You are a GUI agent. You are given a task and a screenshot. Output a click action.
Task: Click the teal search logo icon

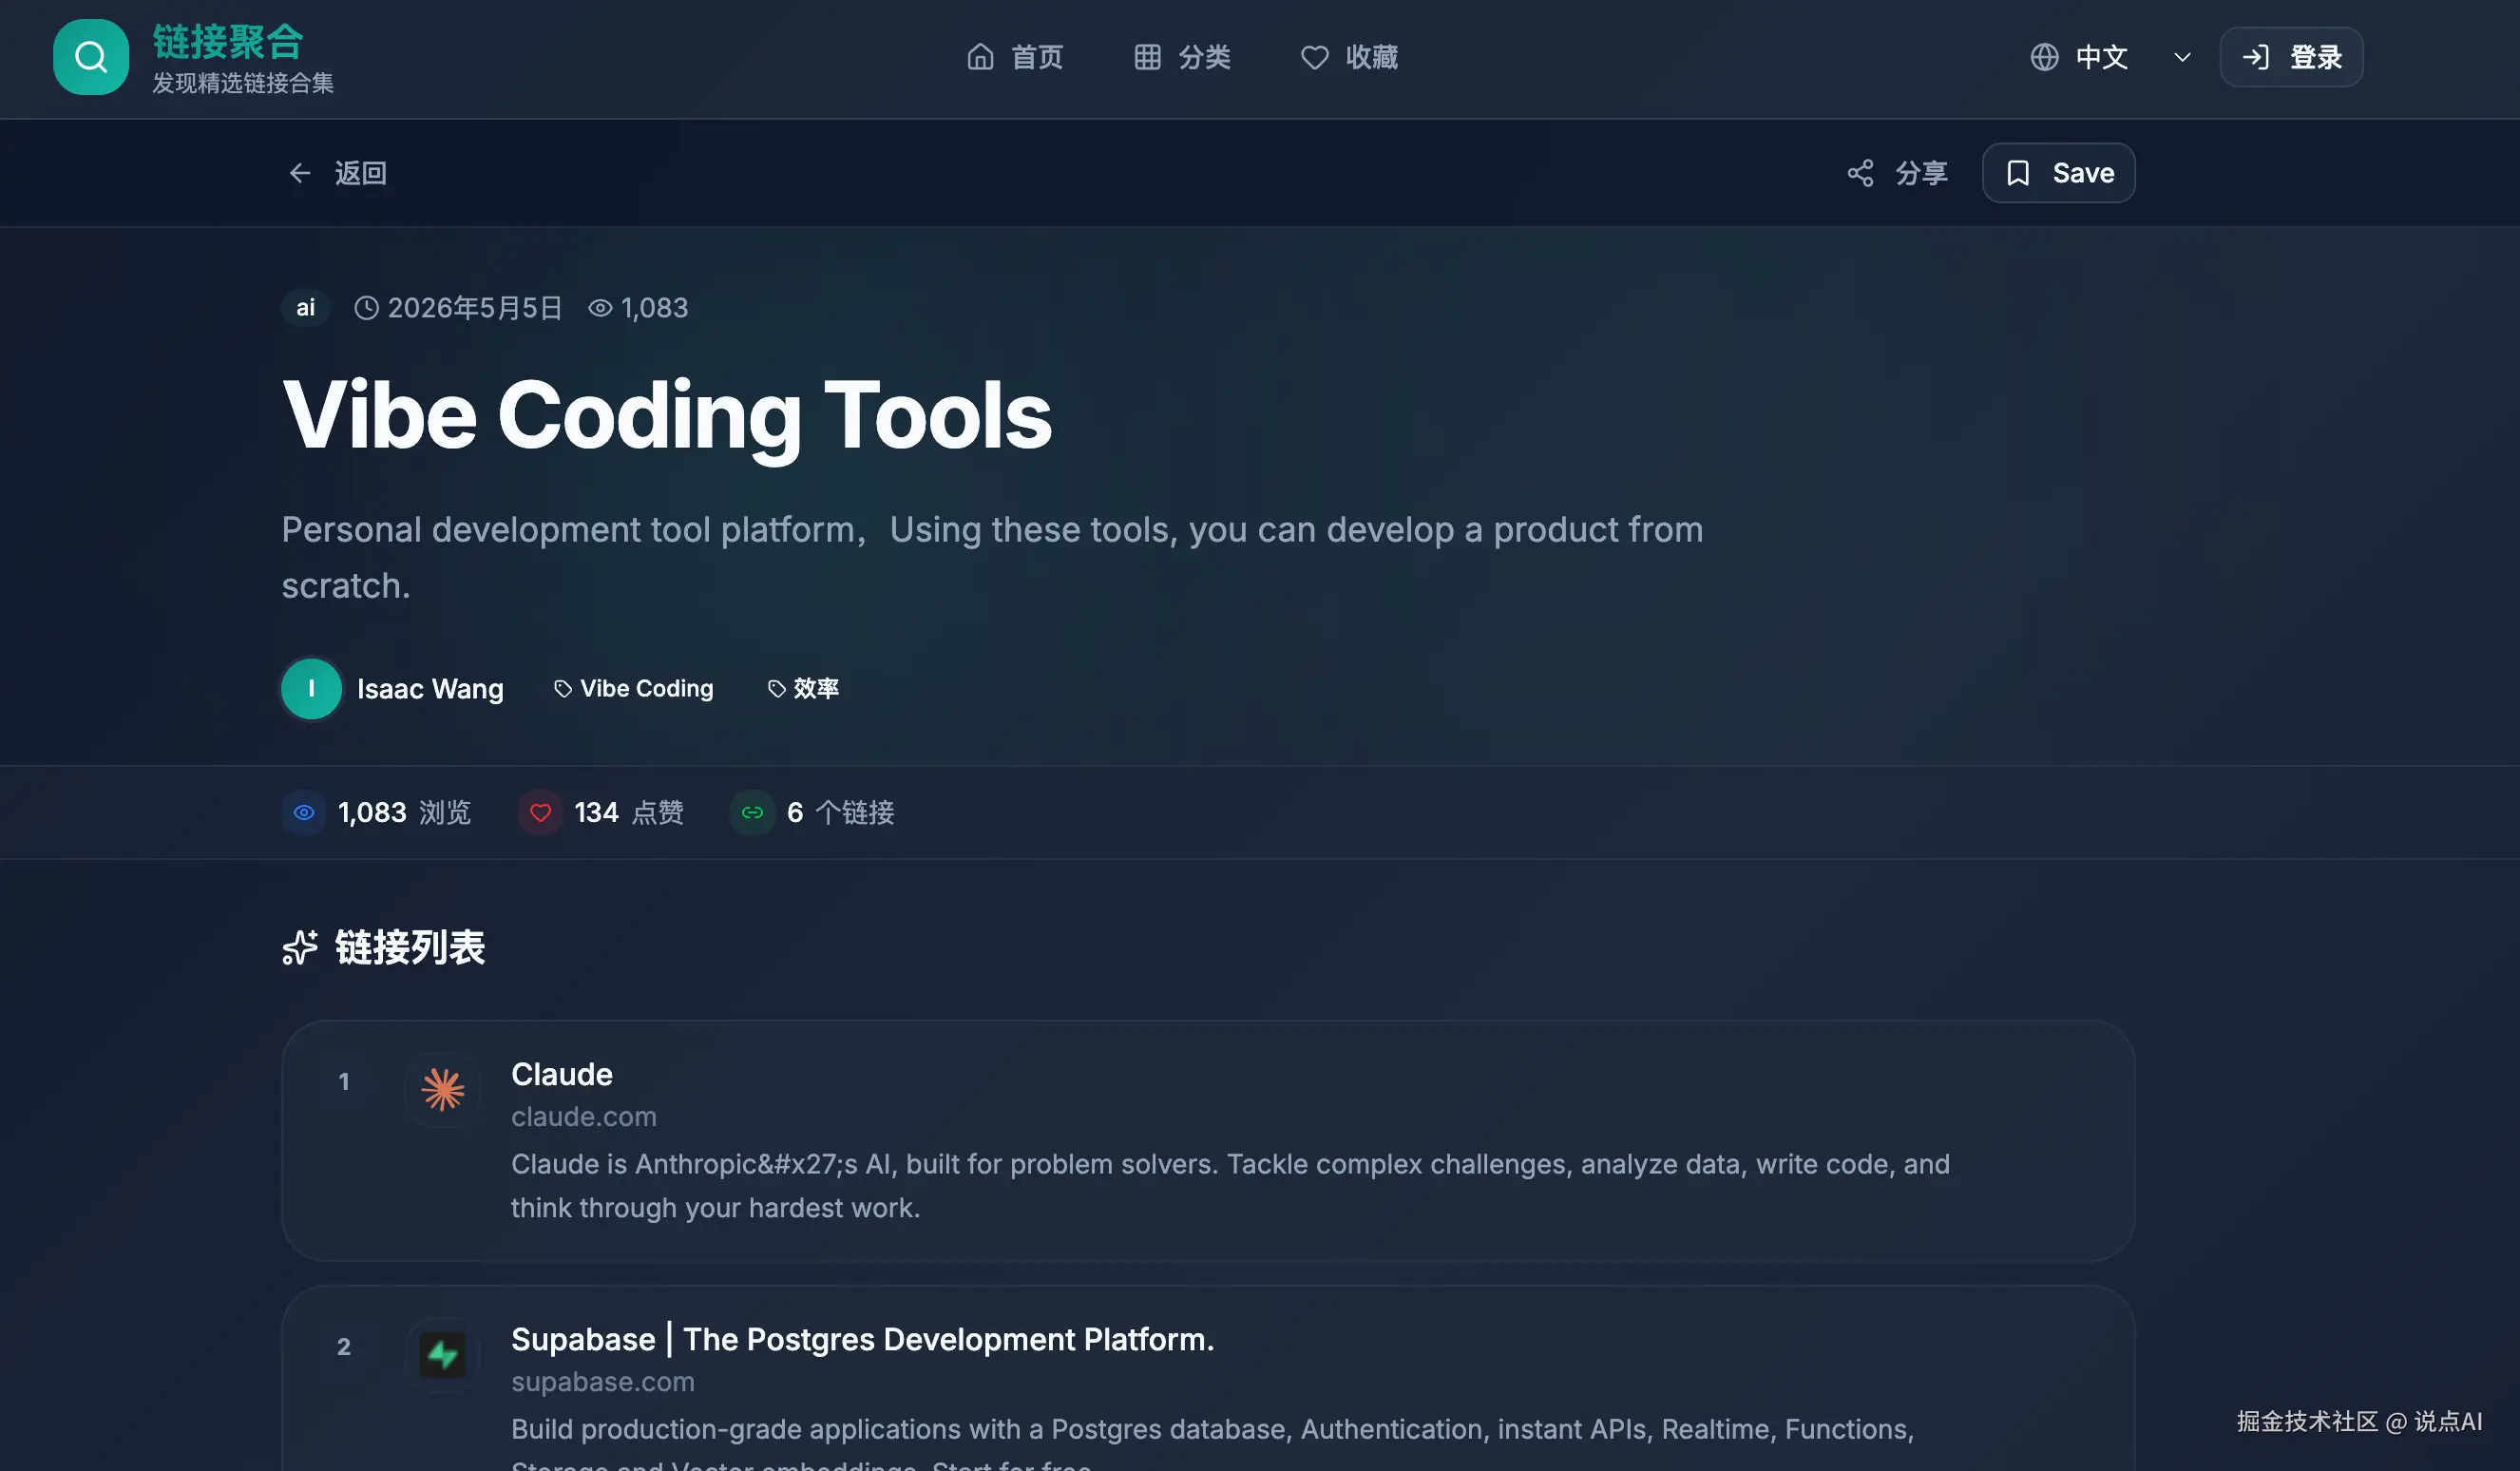91,57
